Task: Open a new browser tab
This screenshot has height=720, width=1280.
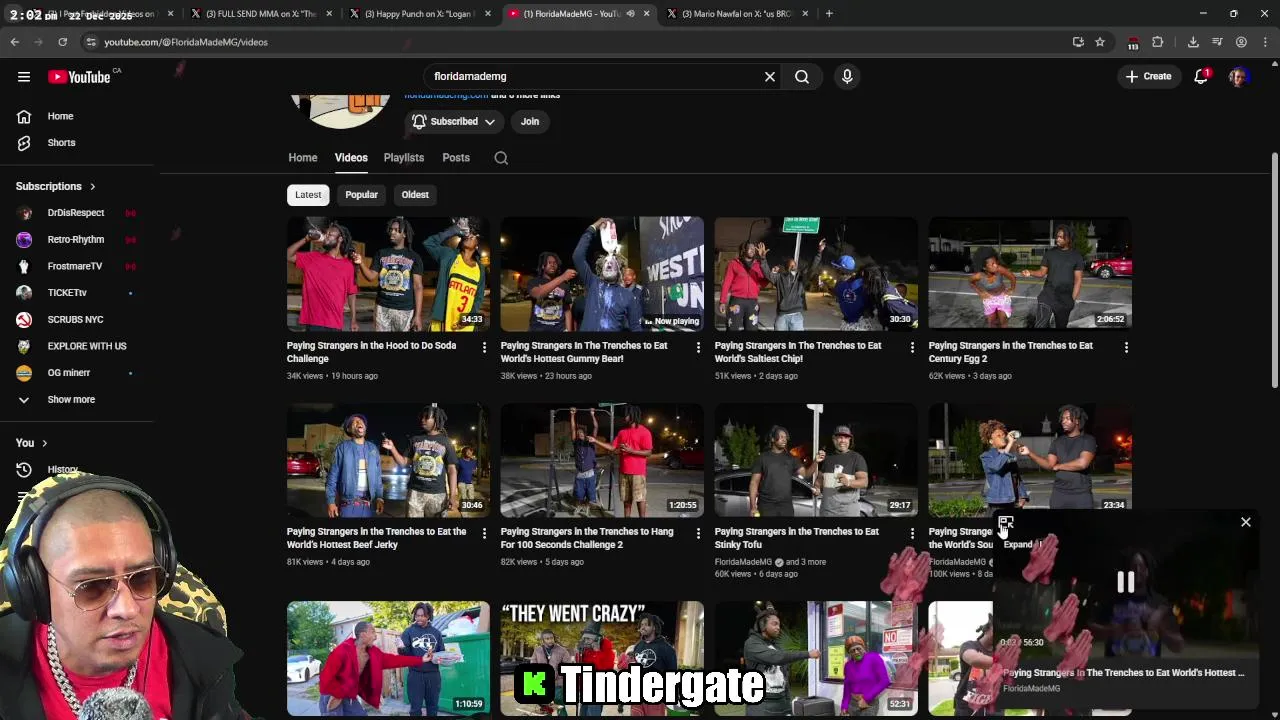Action: pos(829,14)
